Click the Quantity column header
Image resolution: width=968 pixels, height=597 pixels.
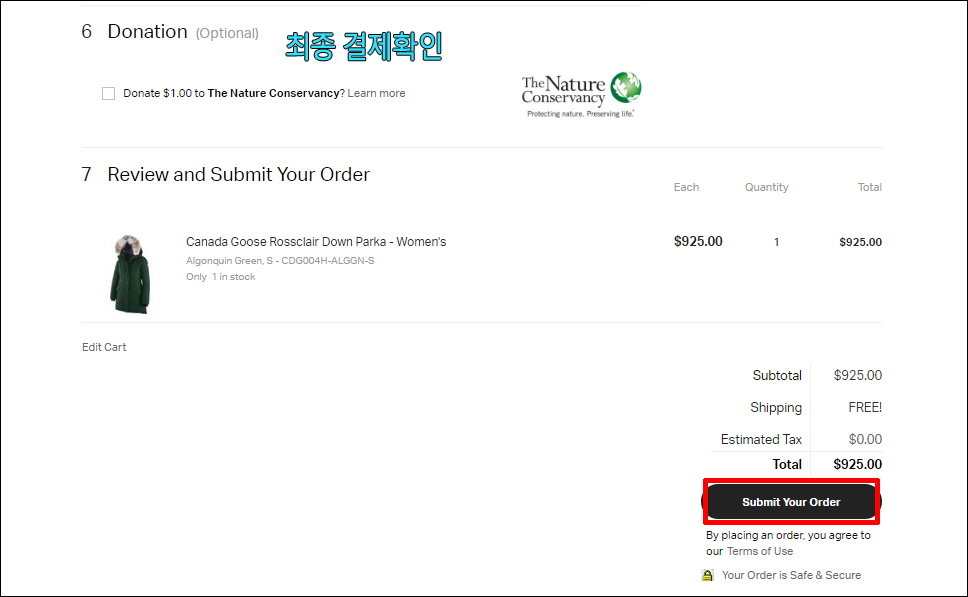click(766, 187)
